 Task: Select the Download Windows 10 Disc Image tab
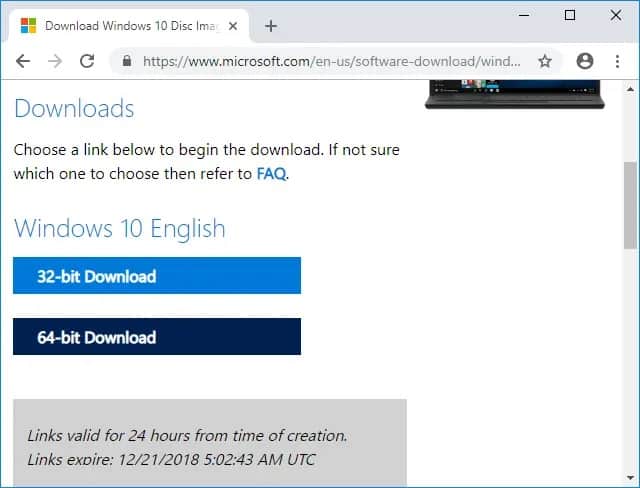[129, 26]
